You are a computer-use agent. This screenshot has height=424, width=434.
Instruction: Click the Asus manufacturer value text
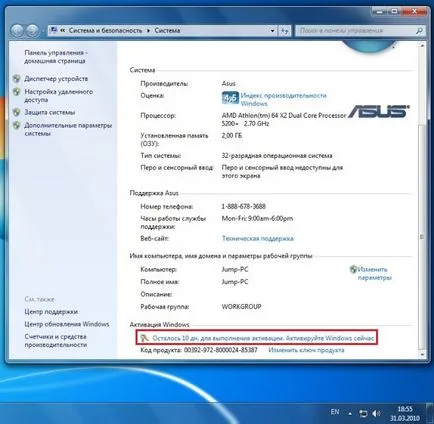click(x=229, y=84)
